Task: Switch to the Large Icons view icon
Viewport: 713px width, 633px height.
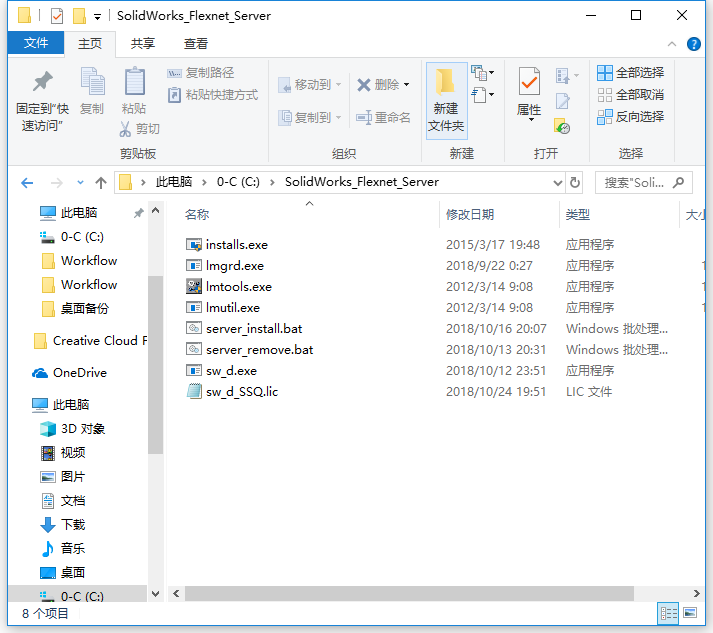Action: click(x=690, y=613)
